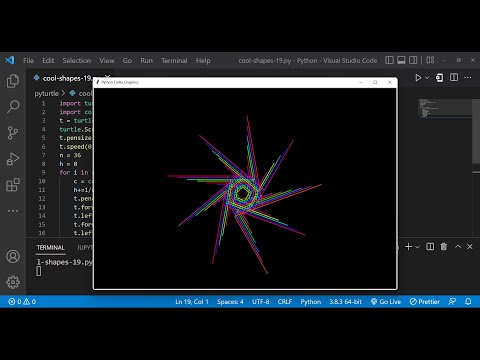Screen dimensions: 480x360
Task: Maximize the Python Turtle Graphics window
Action: (x=375, y=82)
